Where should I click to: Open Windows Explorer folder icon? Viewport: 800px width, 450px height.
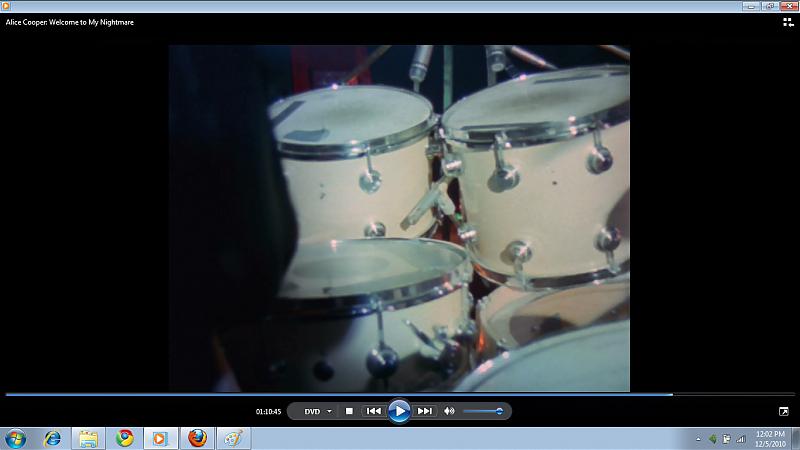[x=88, y=438]
